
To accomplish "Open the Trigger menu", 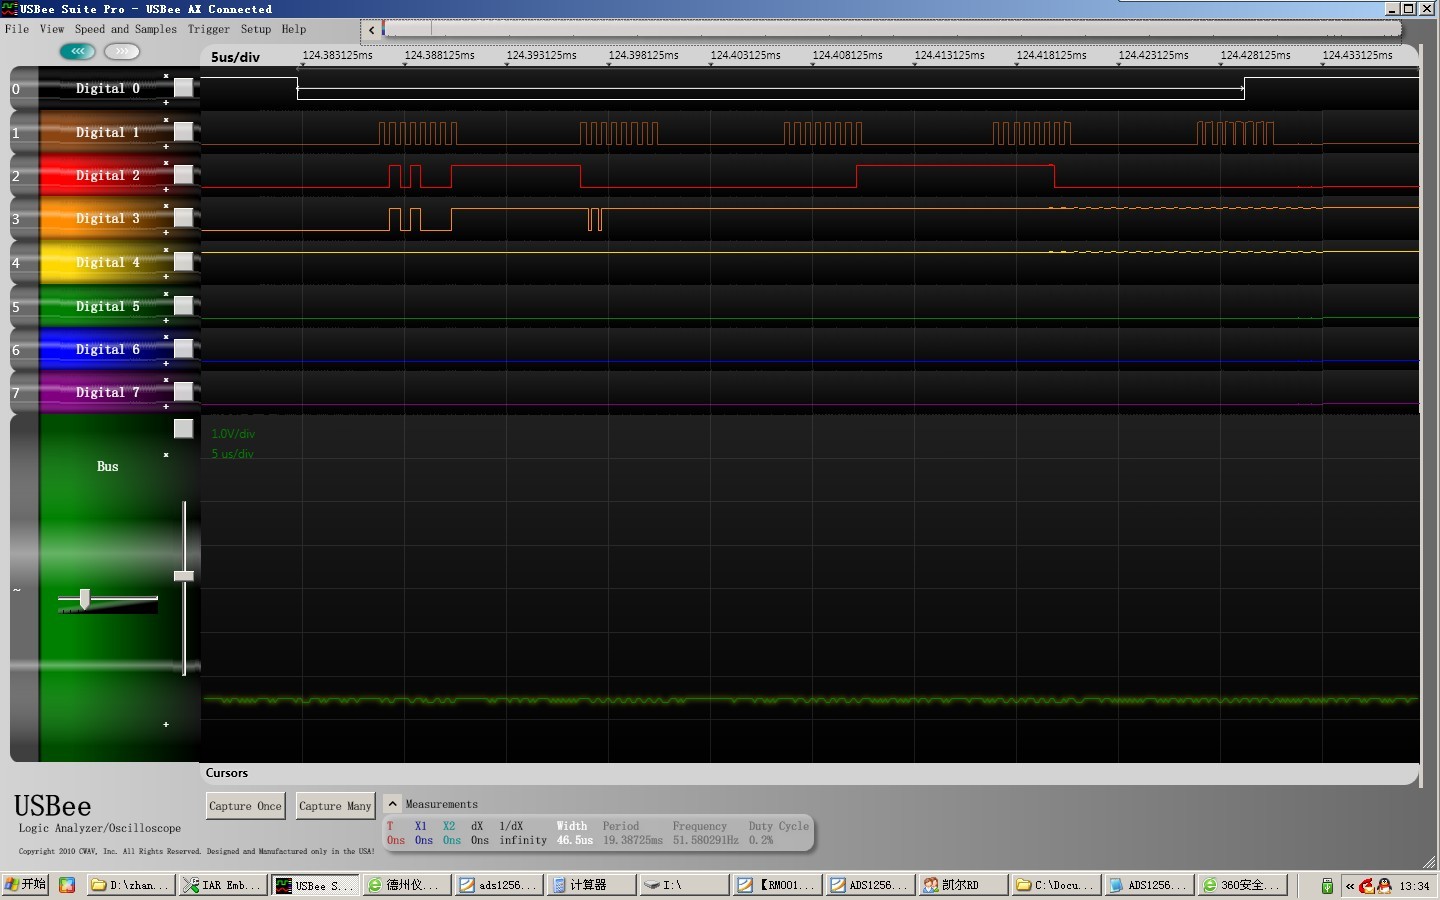I will (x=209, y=29).
